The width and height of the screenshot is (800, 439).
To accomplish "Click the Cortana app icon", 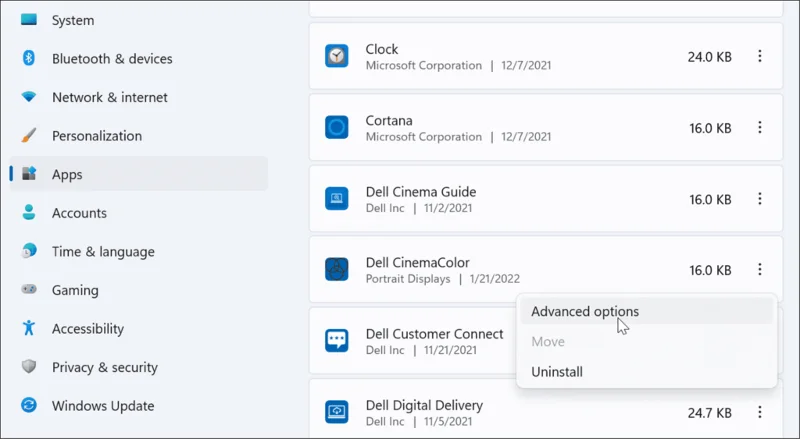I will (337, 128).
